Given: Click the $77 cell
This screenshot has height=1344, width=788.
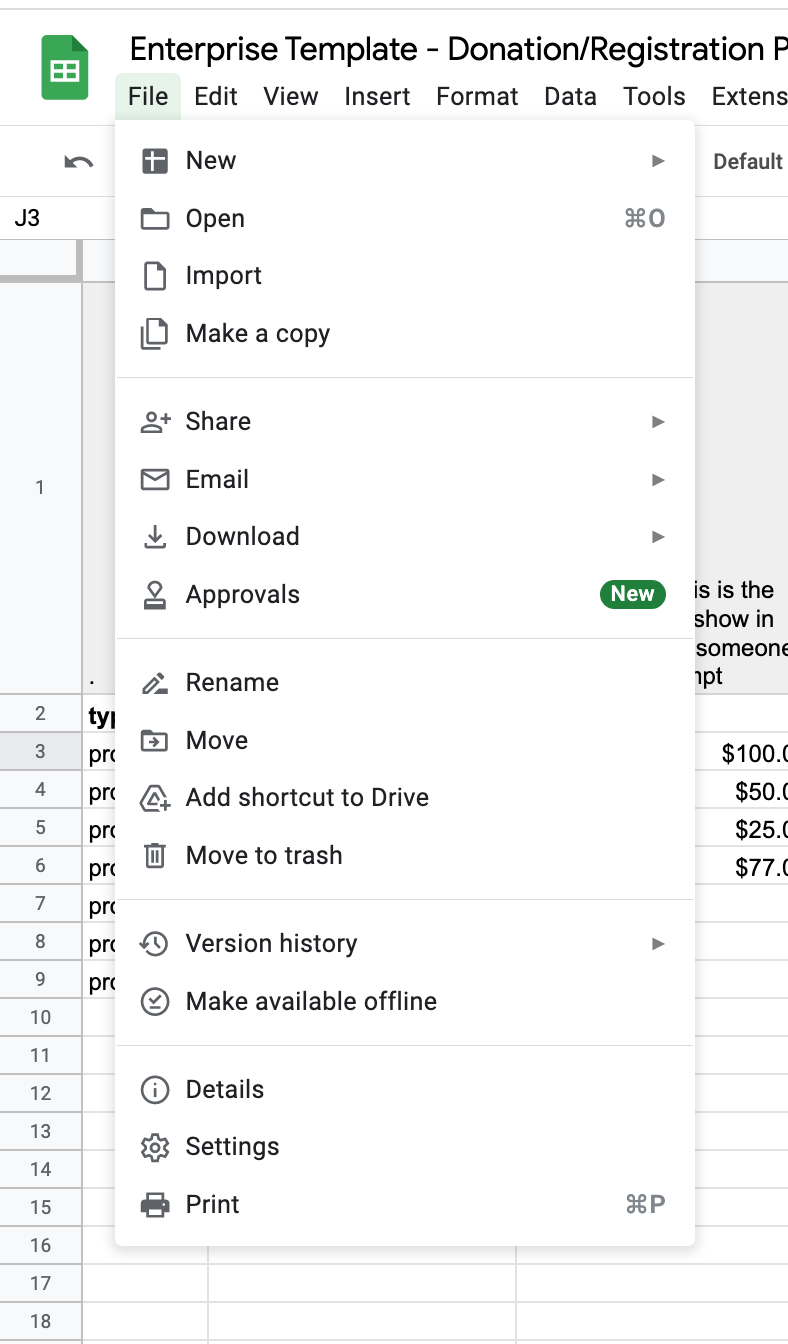Looking at the screenshot, I should [x=742, y=867].
